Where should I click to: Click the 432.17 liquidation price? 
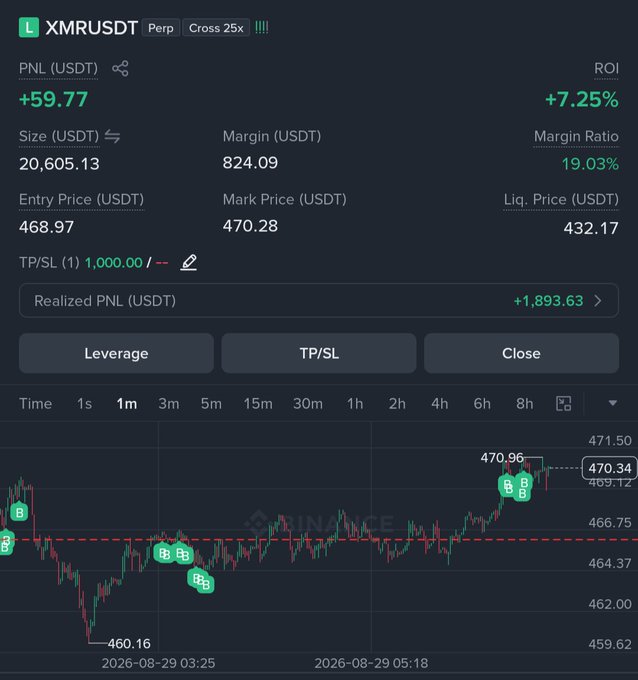[591, 228]
